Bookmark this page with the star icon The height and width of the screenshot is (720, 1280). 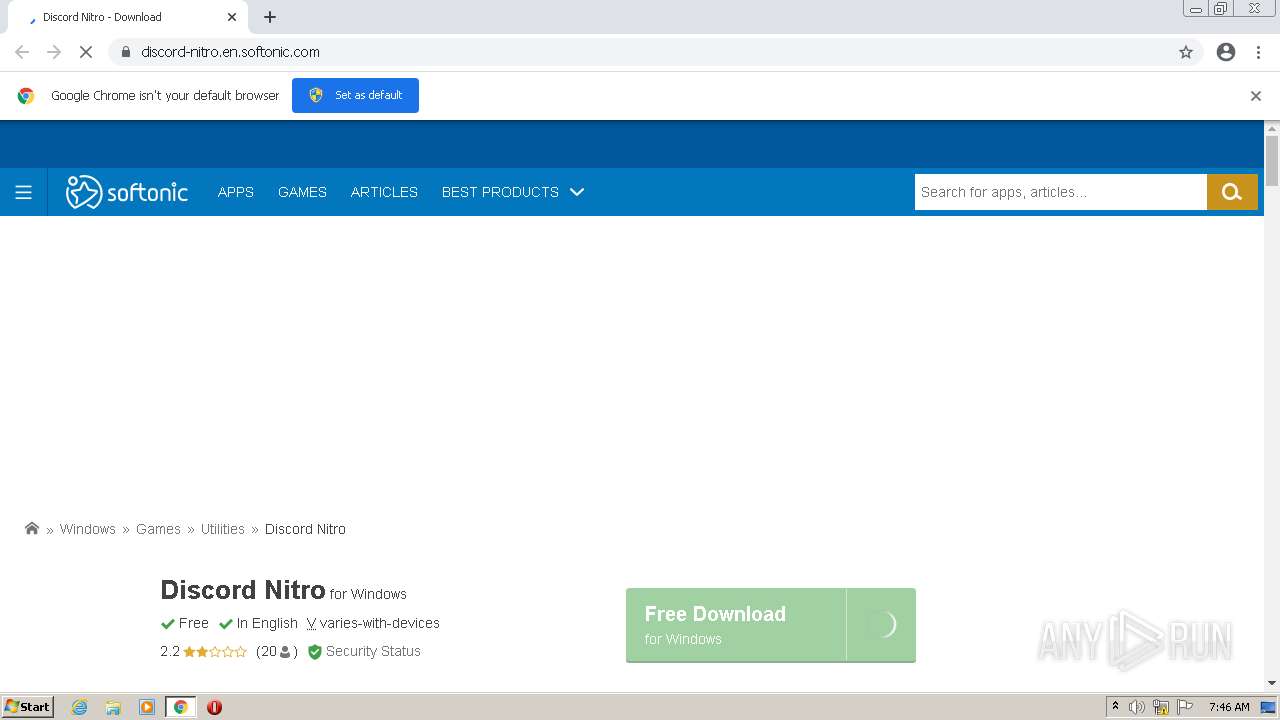(1186, 52)
